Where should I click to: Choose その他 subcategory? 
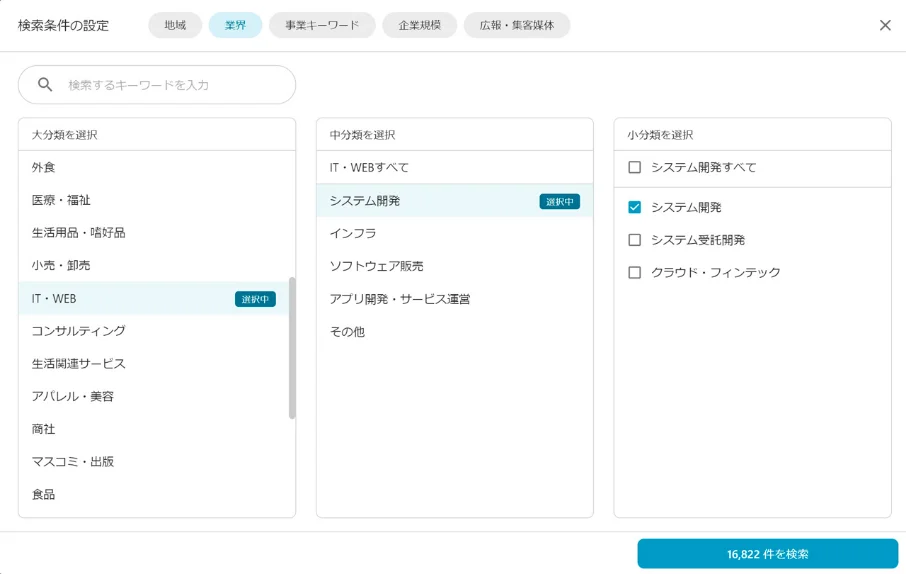point(455,332)
